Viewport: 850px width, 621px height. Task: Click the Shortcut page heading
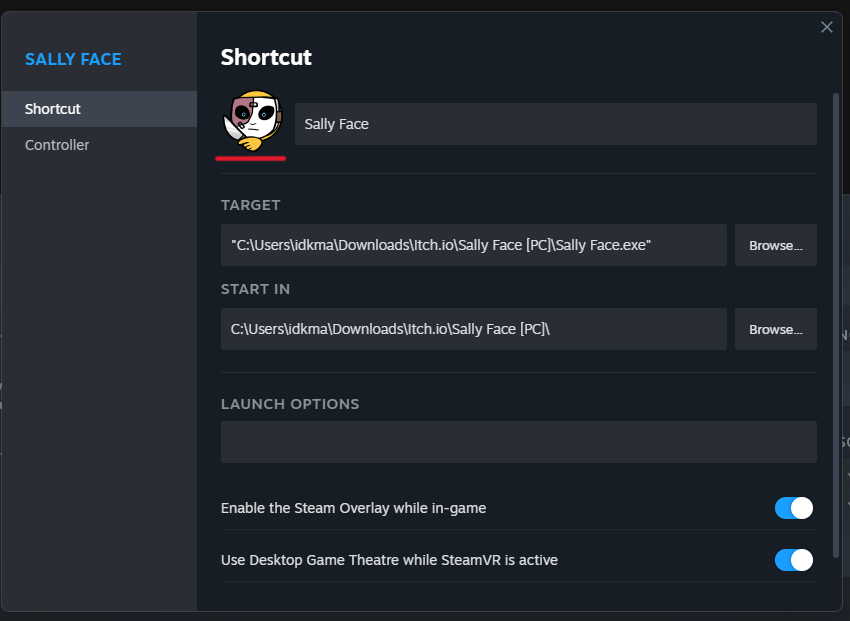pyautogui.click(x=266, y=57)
